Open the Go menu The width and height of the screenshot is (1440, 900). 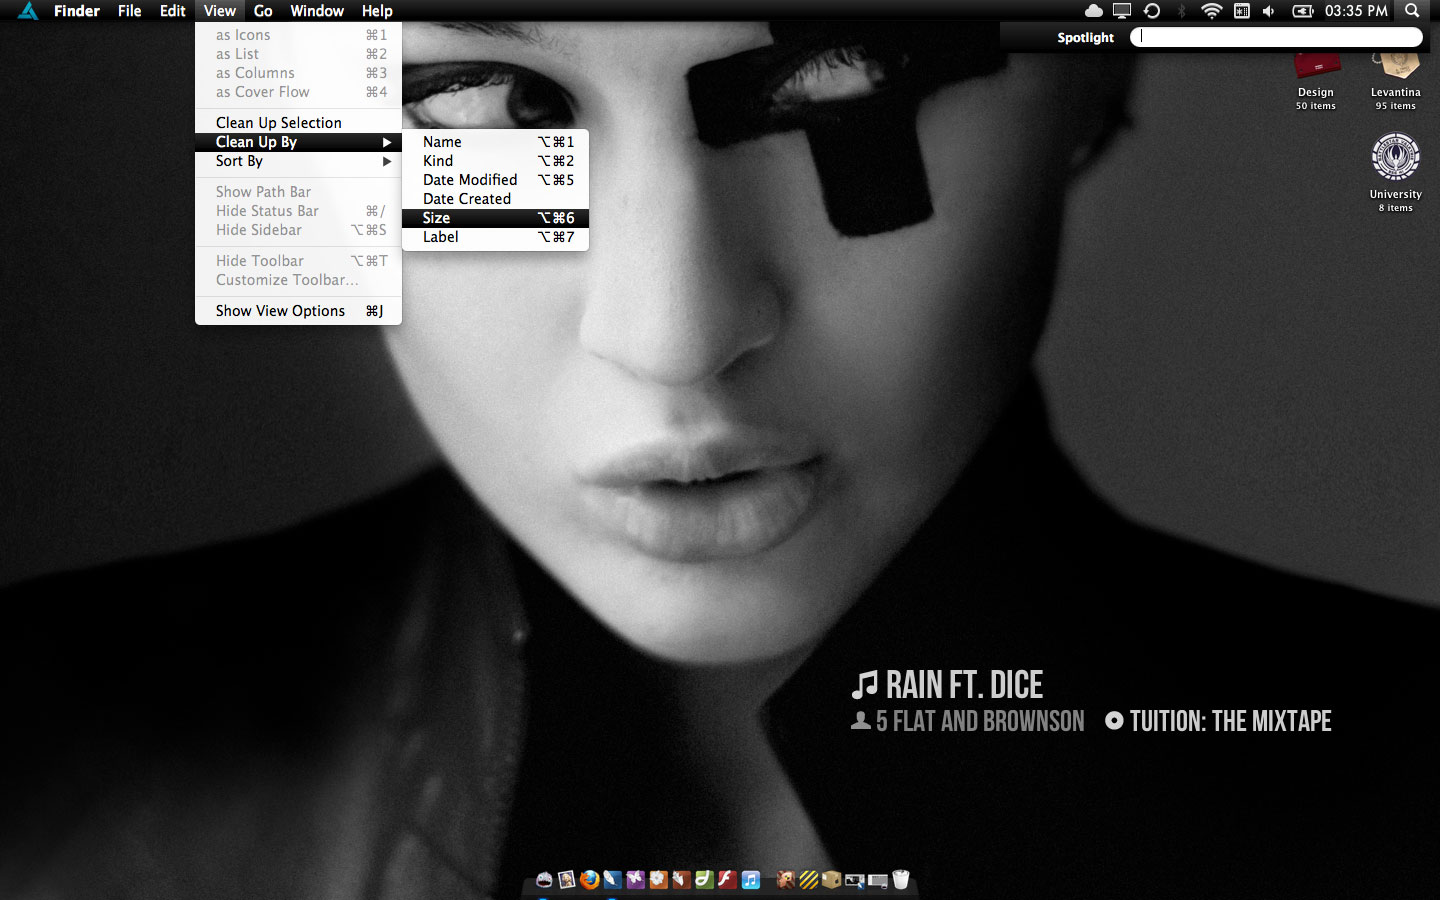[263, 11]
